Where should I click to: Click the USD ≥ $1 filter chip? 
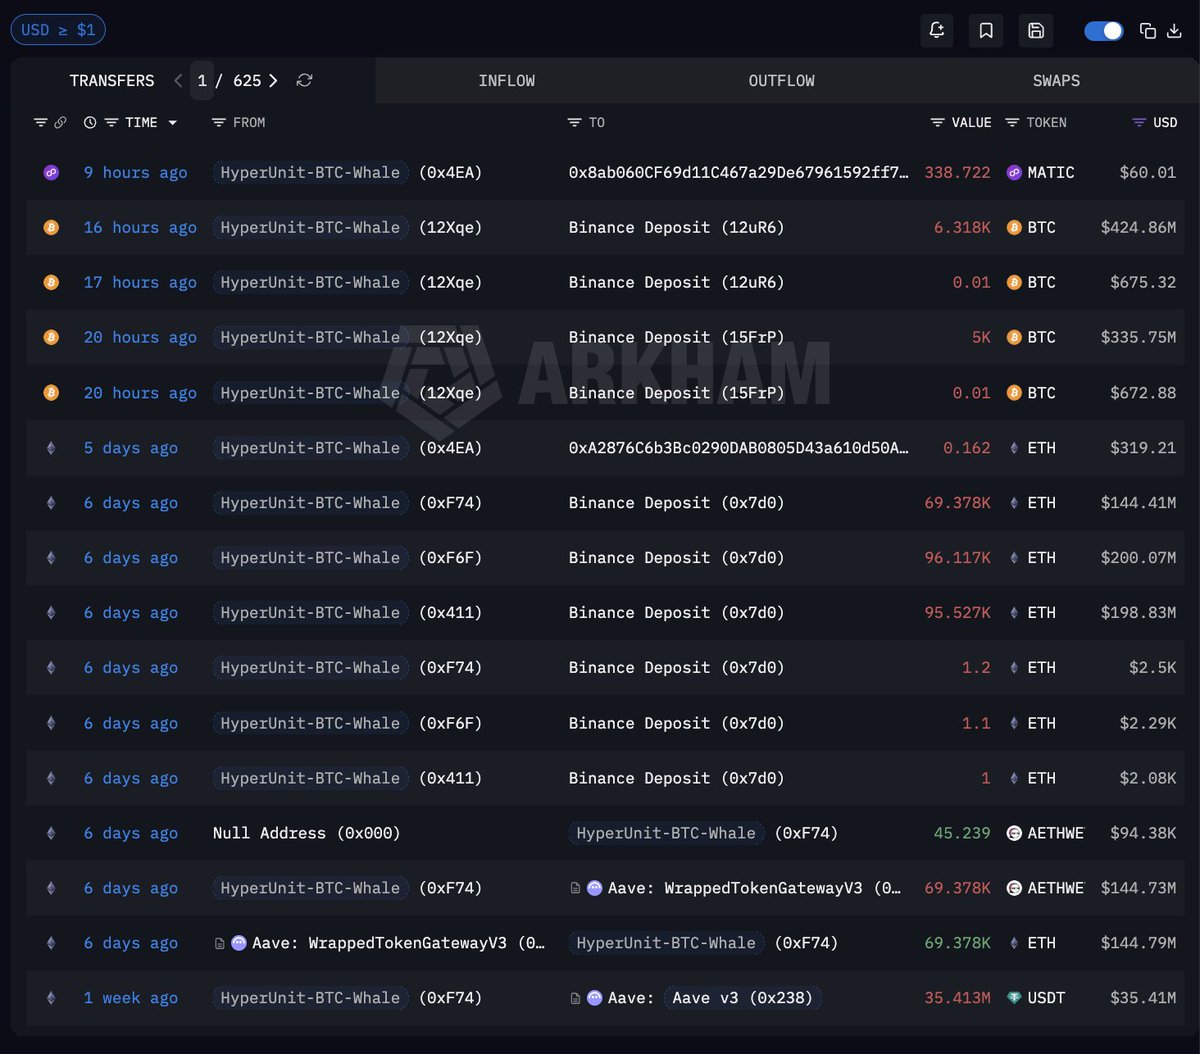pos(58,30)
